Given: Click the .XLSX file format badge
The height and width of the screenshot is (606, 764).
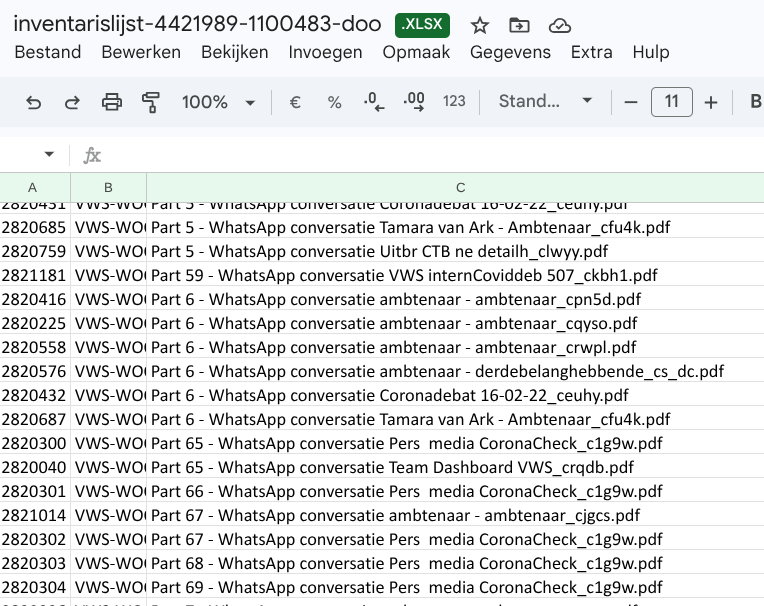Looking at the screenshot, I should coord(422,24).
